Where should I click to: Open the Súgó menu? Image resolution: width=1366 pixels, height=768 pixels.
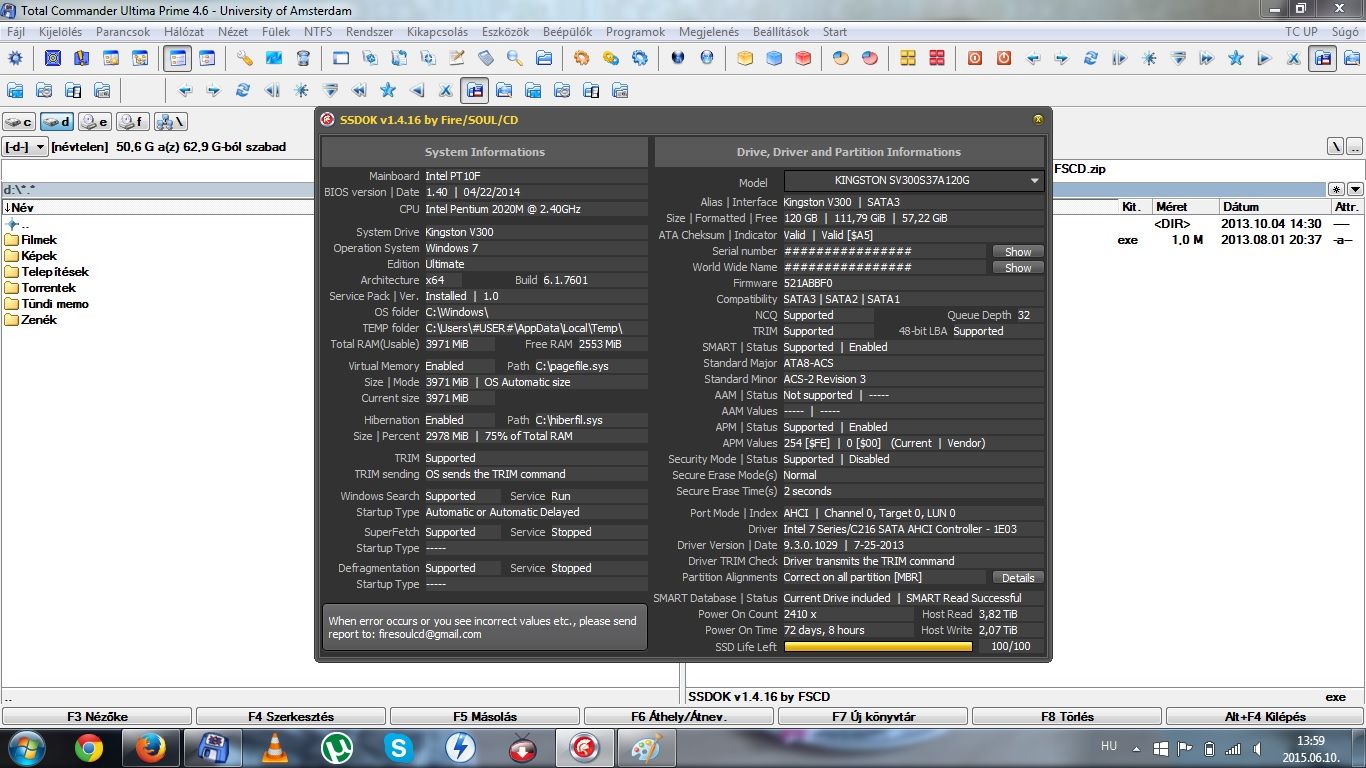[x=1345, y=32]
